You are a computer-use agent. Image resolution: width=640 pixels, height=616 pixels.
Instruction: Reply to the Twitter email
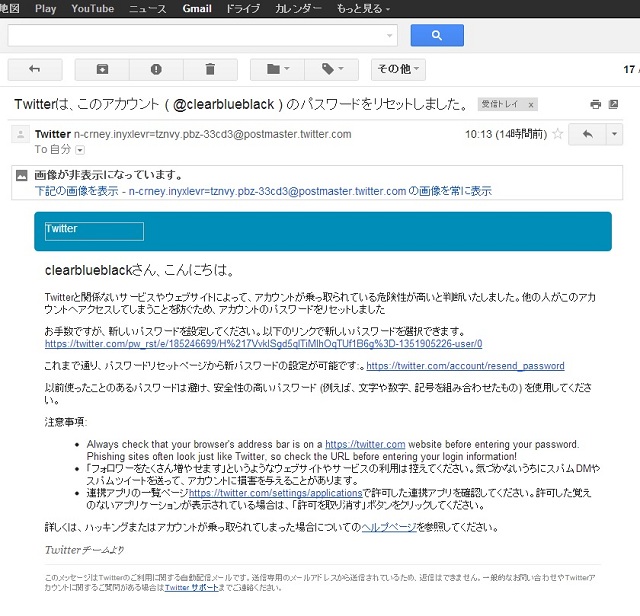tap(587, 134)
